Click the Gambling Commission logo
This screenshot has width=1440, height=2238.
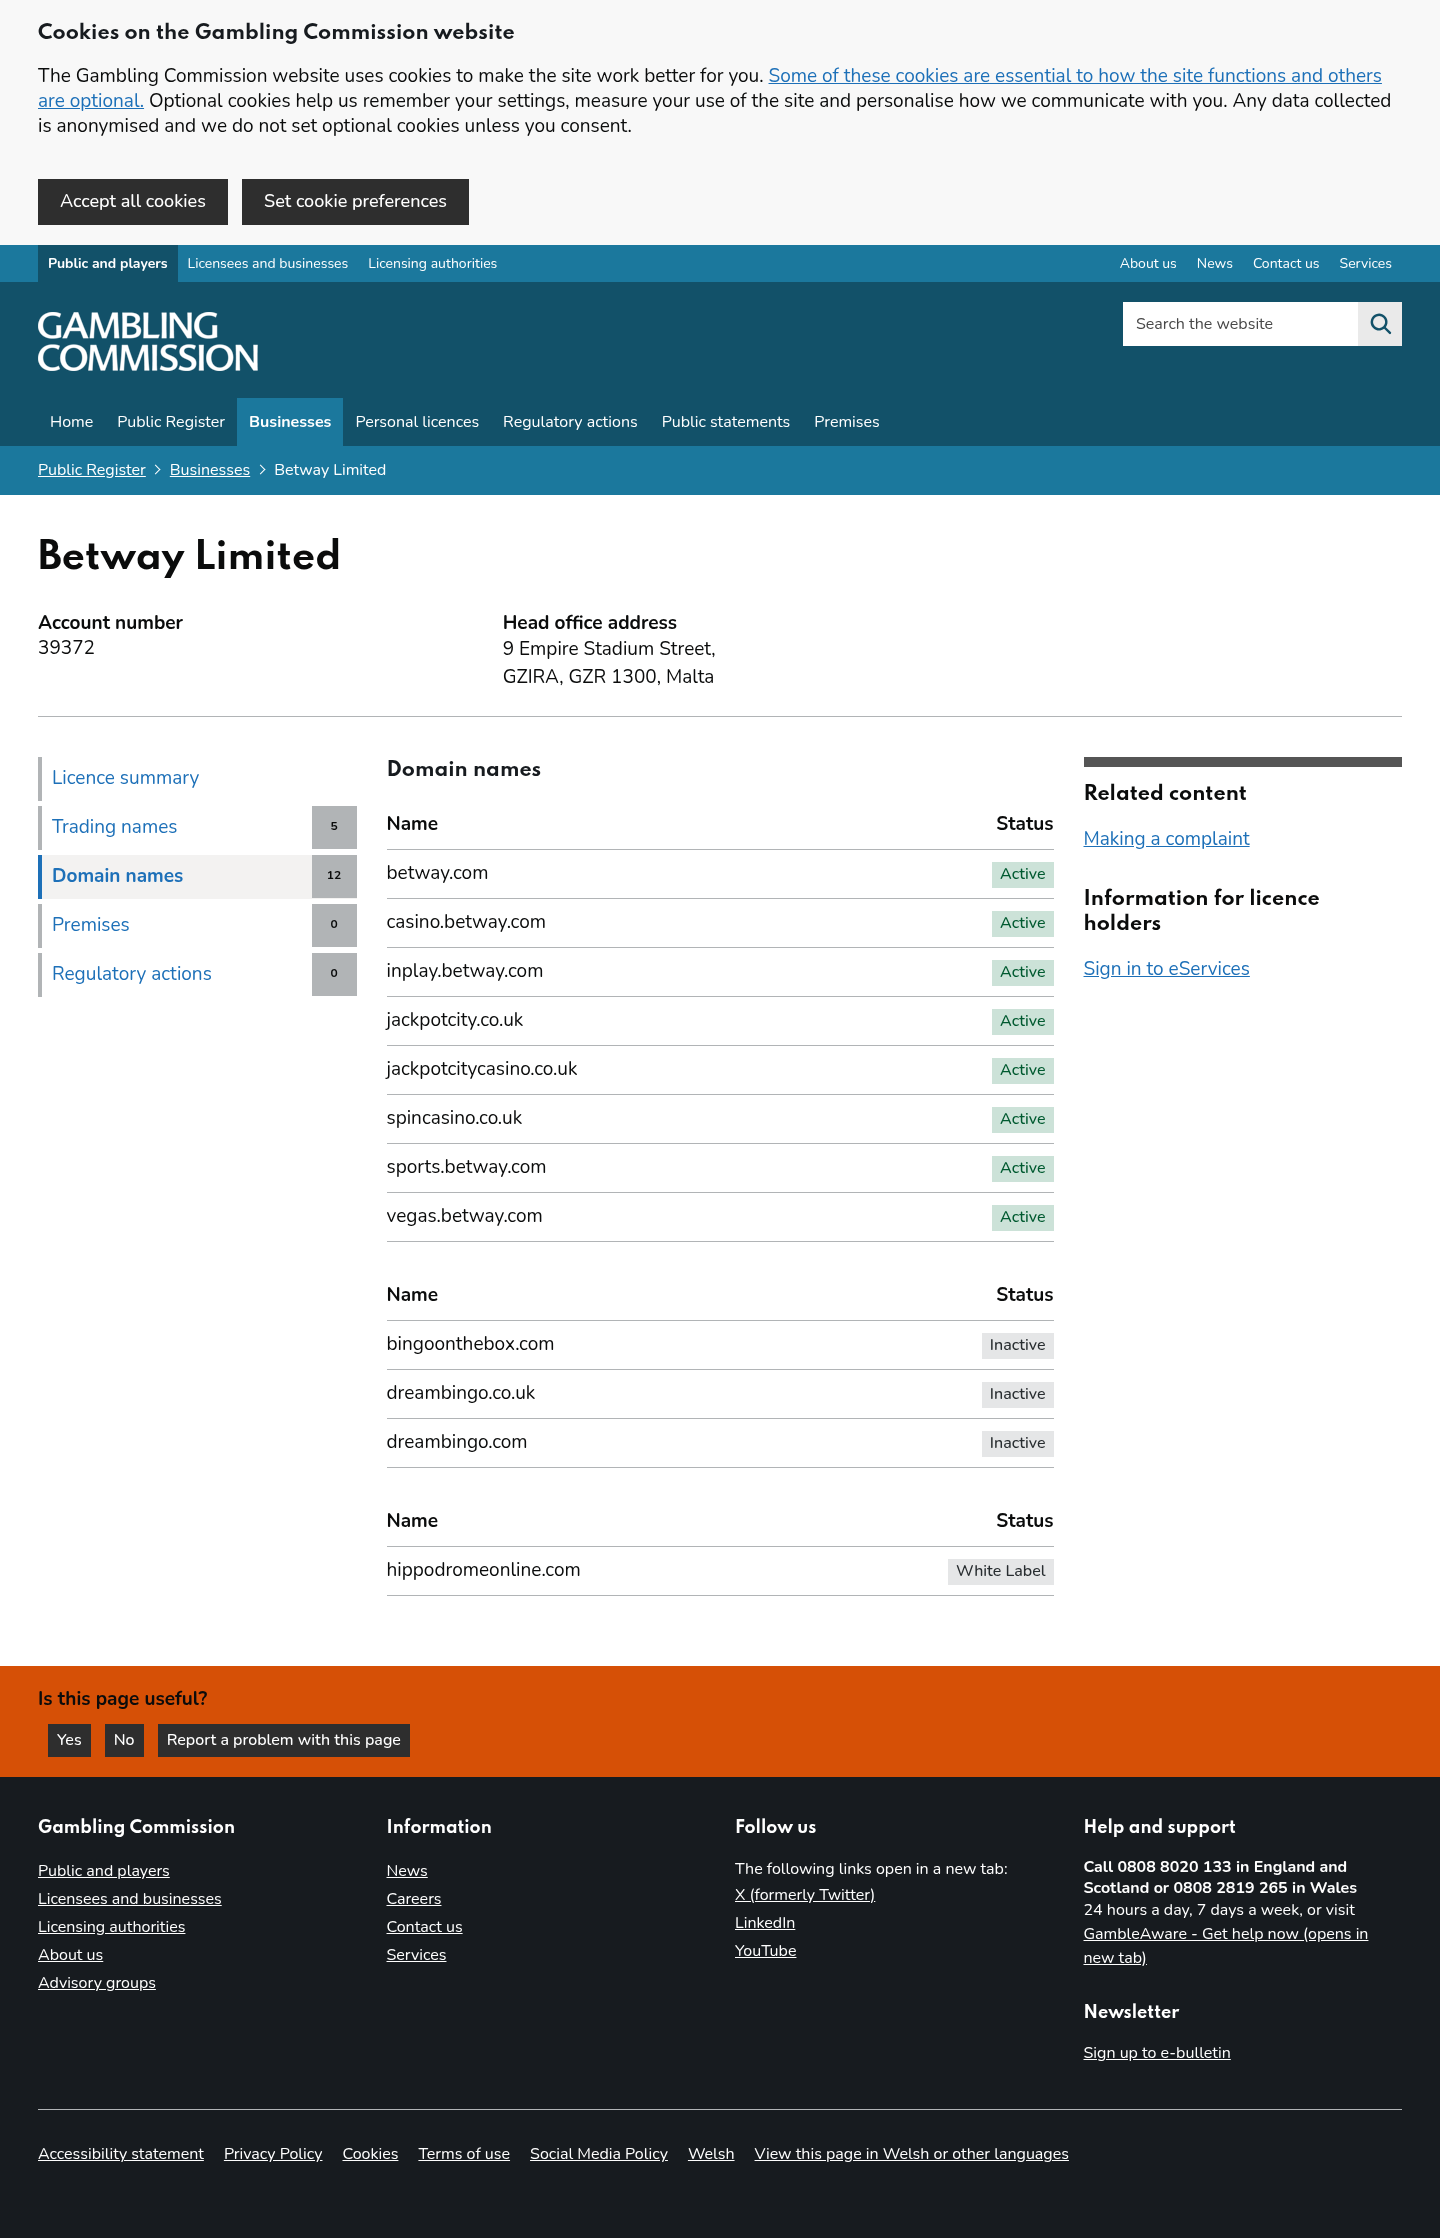point(148,342)
